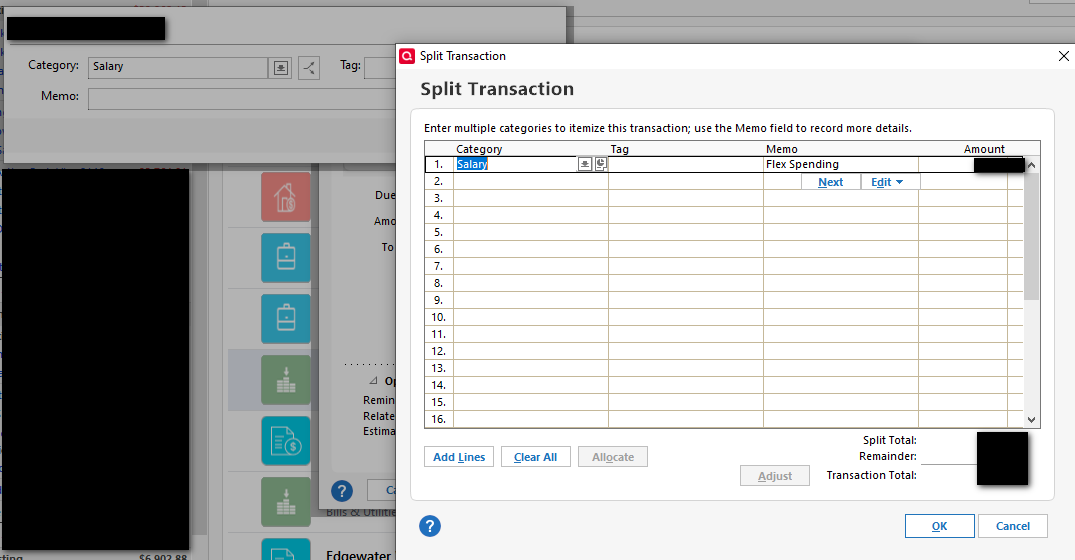Expand the Optional settings triangle in the background dialog
Viewport: 1075px width, 560px height.
coord(374,380)
